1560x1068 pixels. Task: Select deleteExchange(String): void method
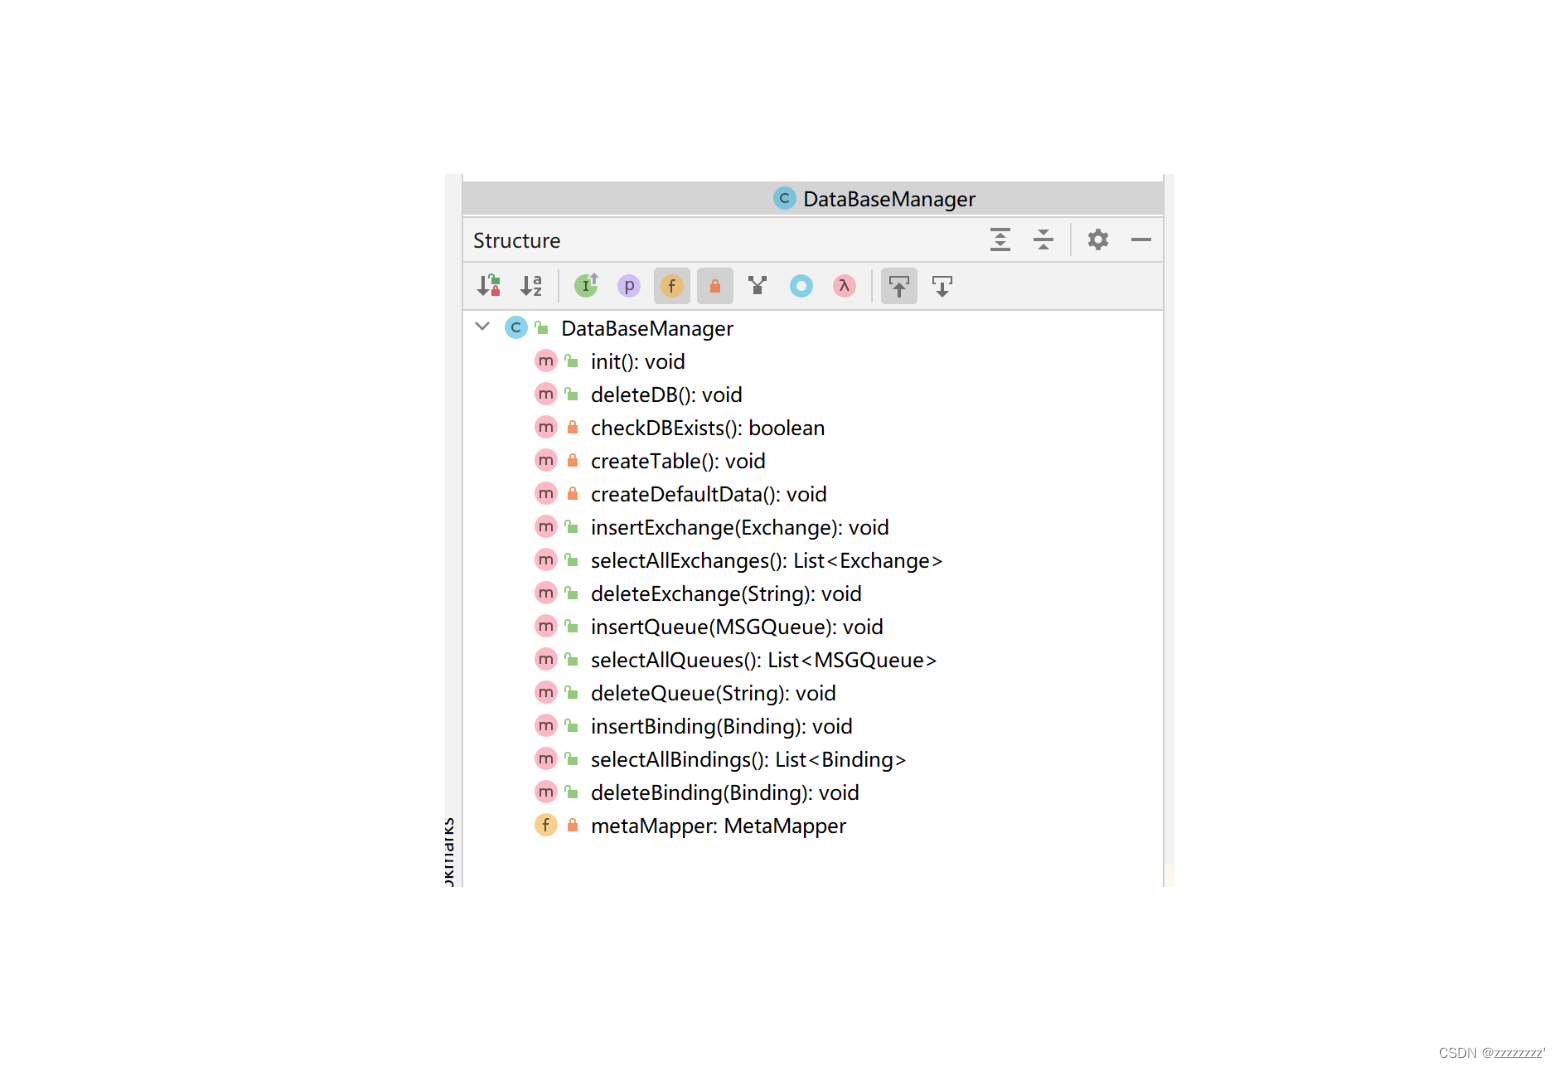click(726, 593)
